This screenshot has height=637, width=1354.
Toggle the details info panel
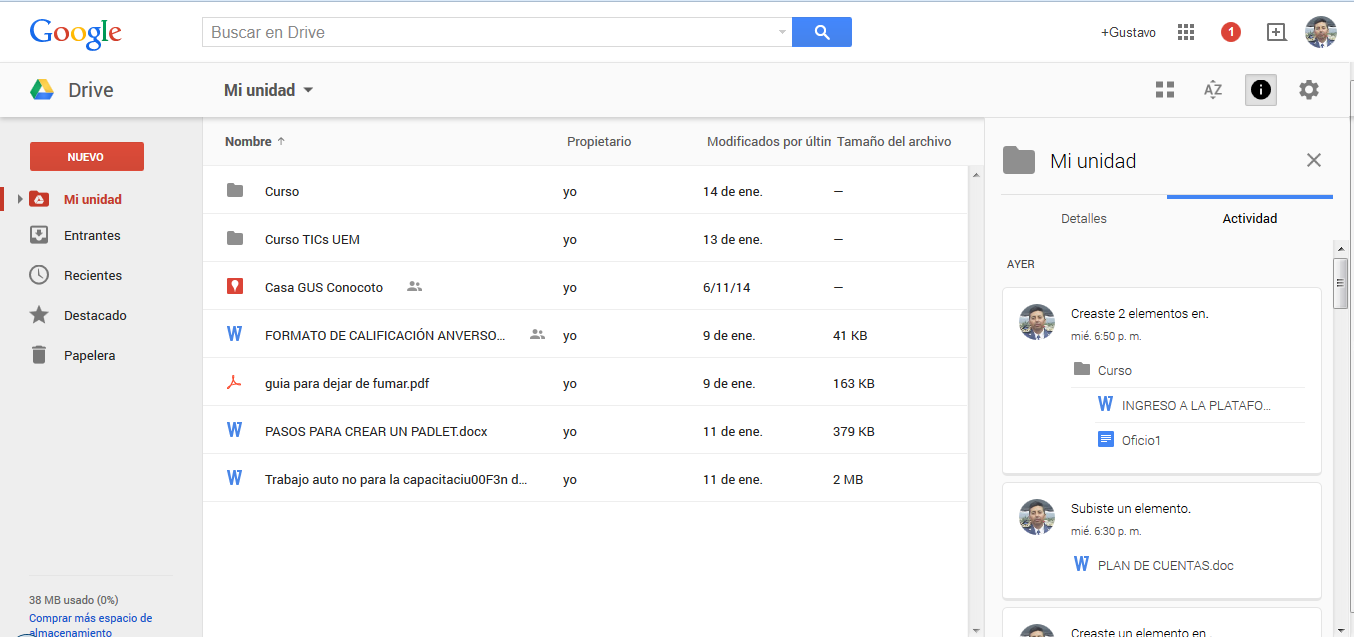tap(1261, 89)
